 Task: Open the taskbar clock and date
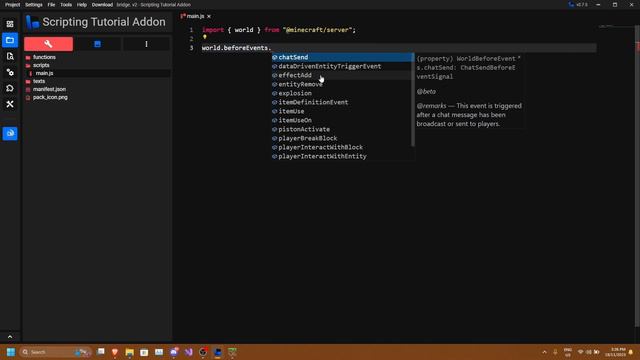click(616, 352)
